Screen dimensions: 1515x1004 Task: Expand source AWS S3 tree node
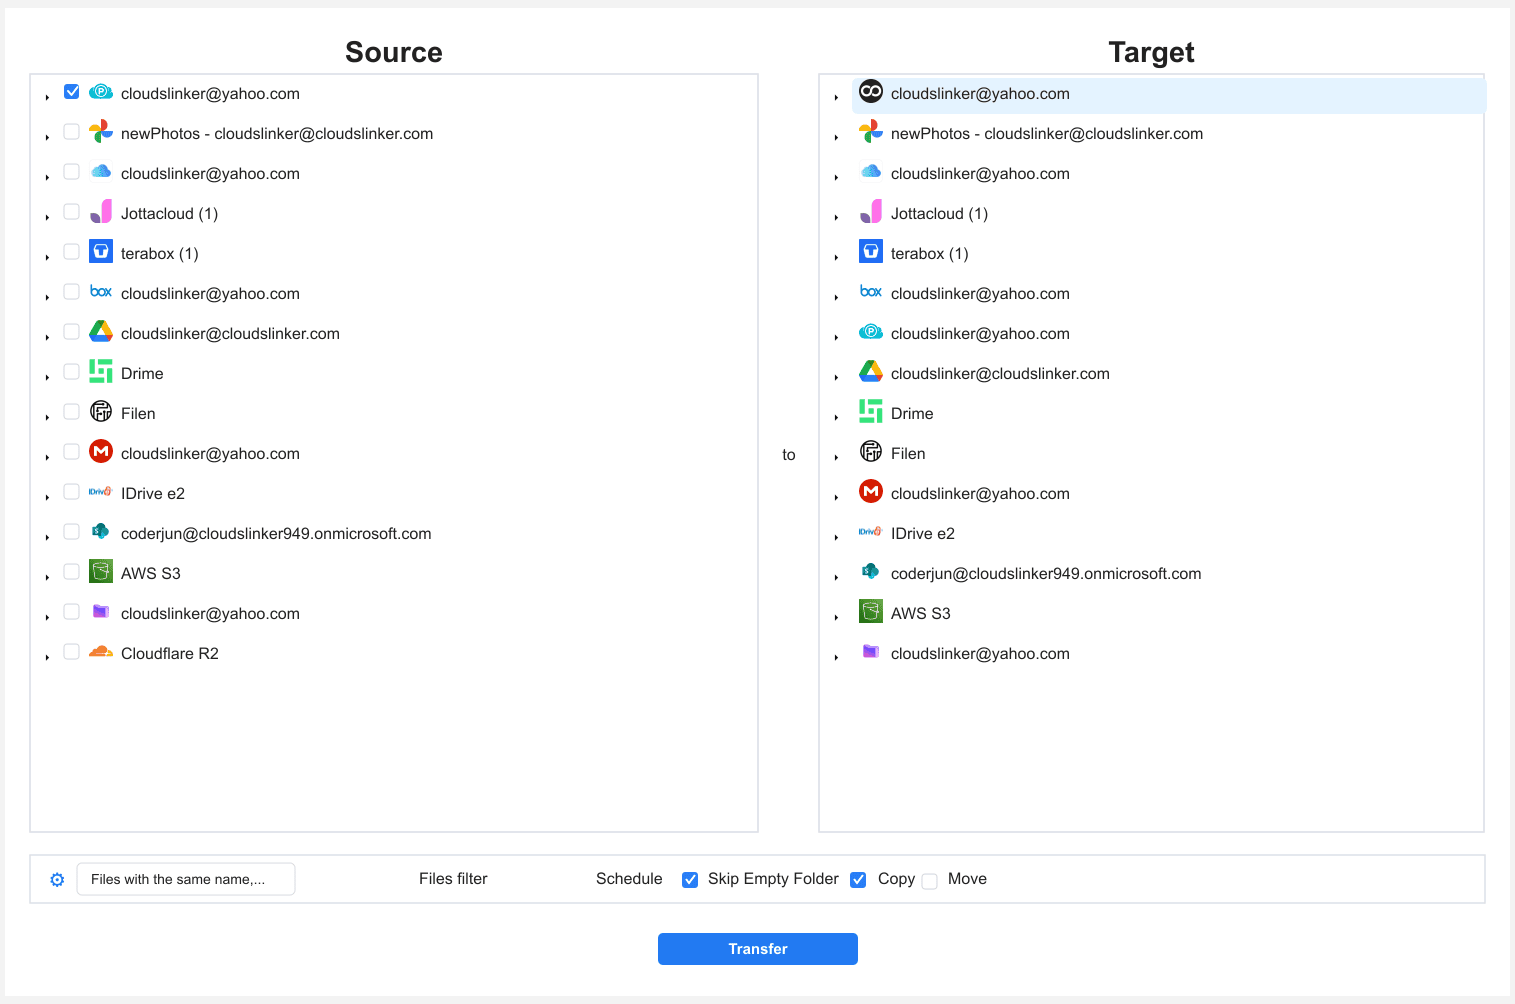click(47, 577)
